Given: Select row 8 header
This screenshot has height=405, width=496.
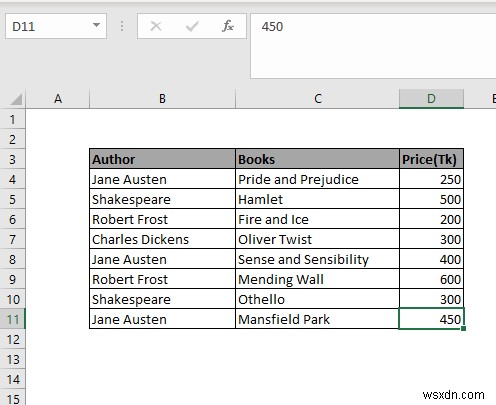Looking at the screenshot, I should click(x=13, y=259).
